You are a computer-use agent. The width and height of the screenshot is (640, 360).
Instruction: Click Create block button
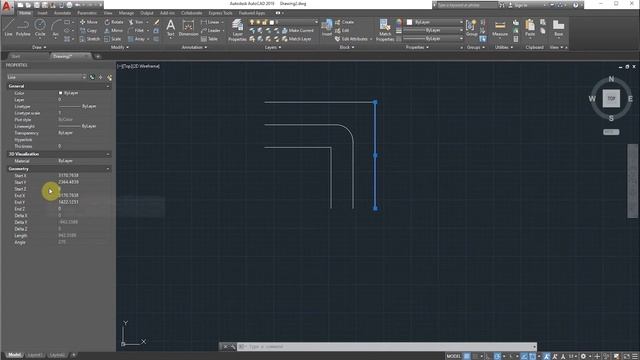point(344,22)
